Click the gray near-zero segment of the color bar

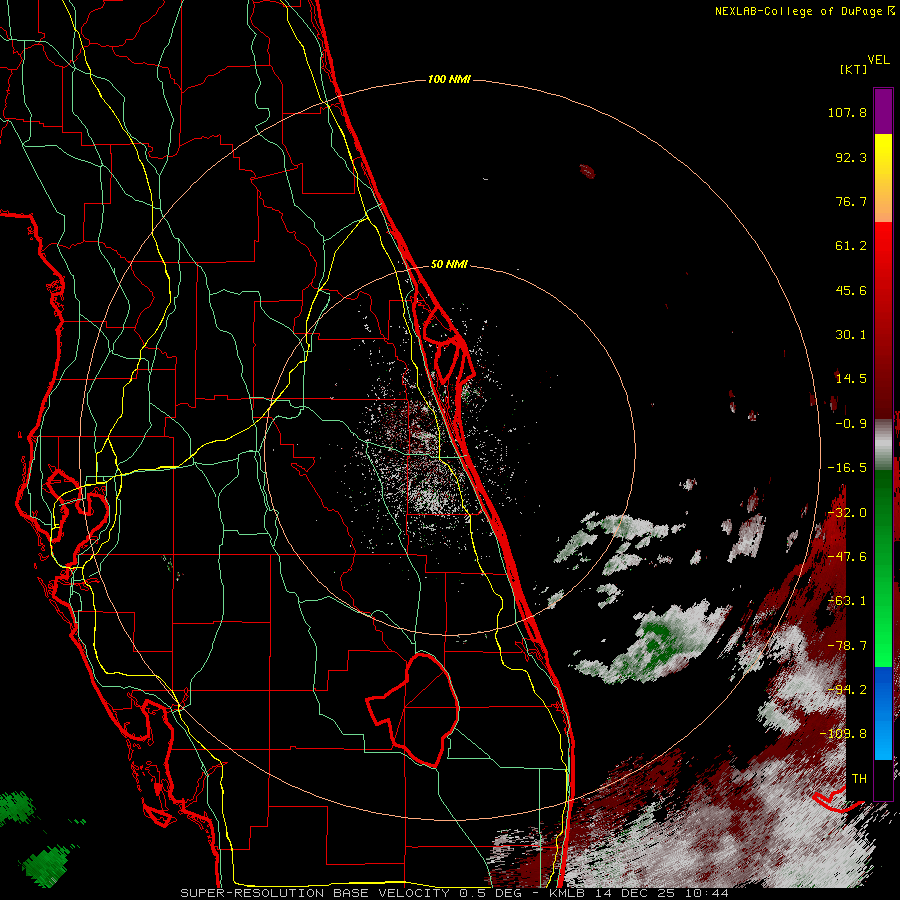point(883,445)
